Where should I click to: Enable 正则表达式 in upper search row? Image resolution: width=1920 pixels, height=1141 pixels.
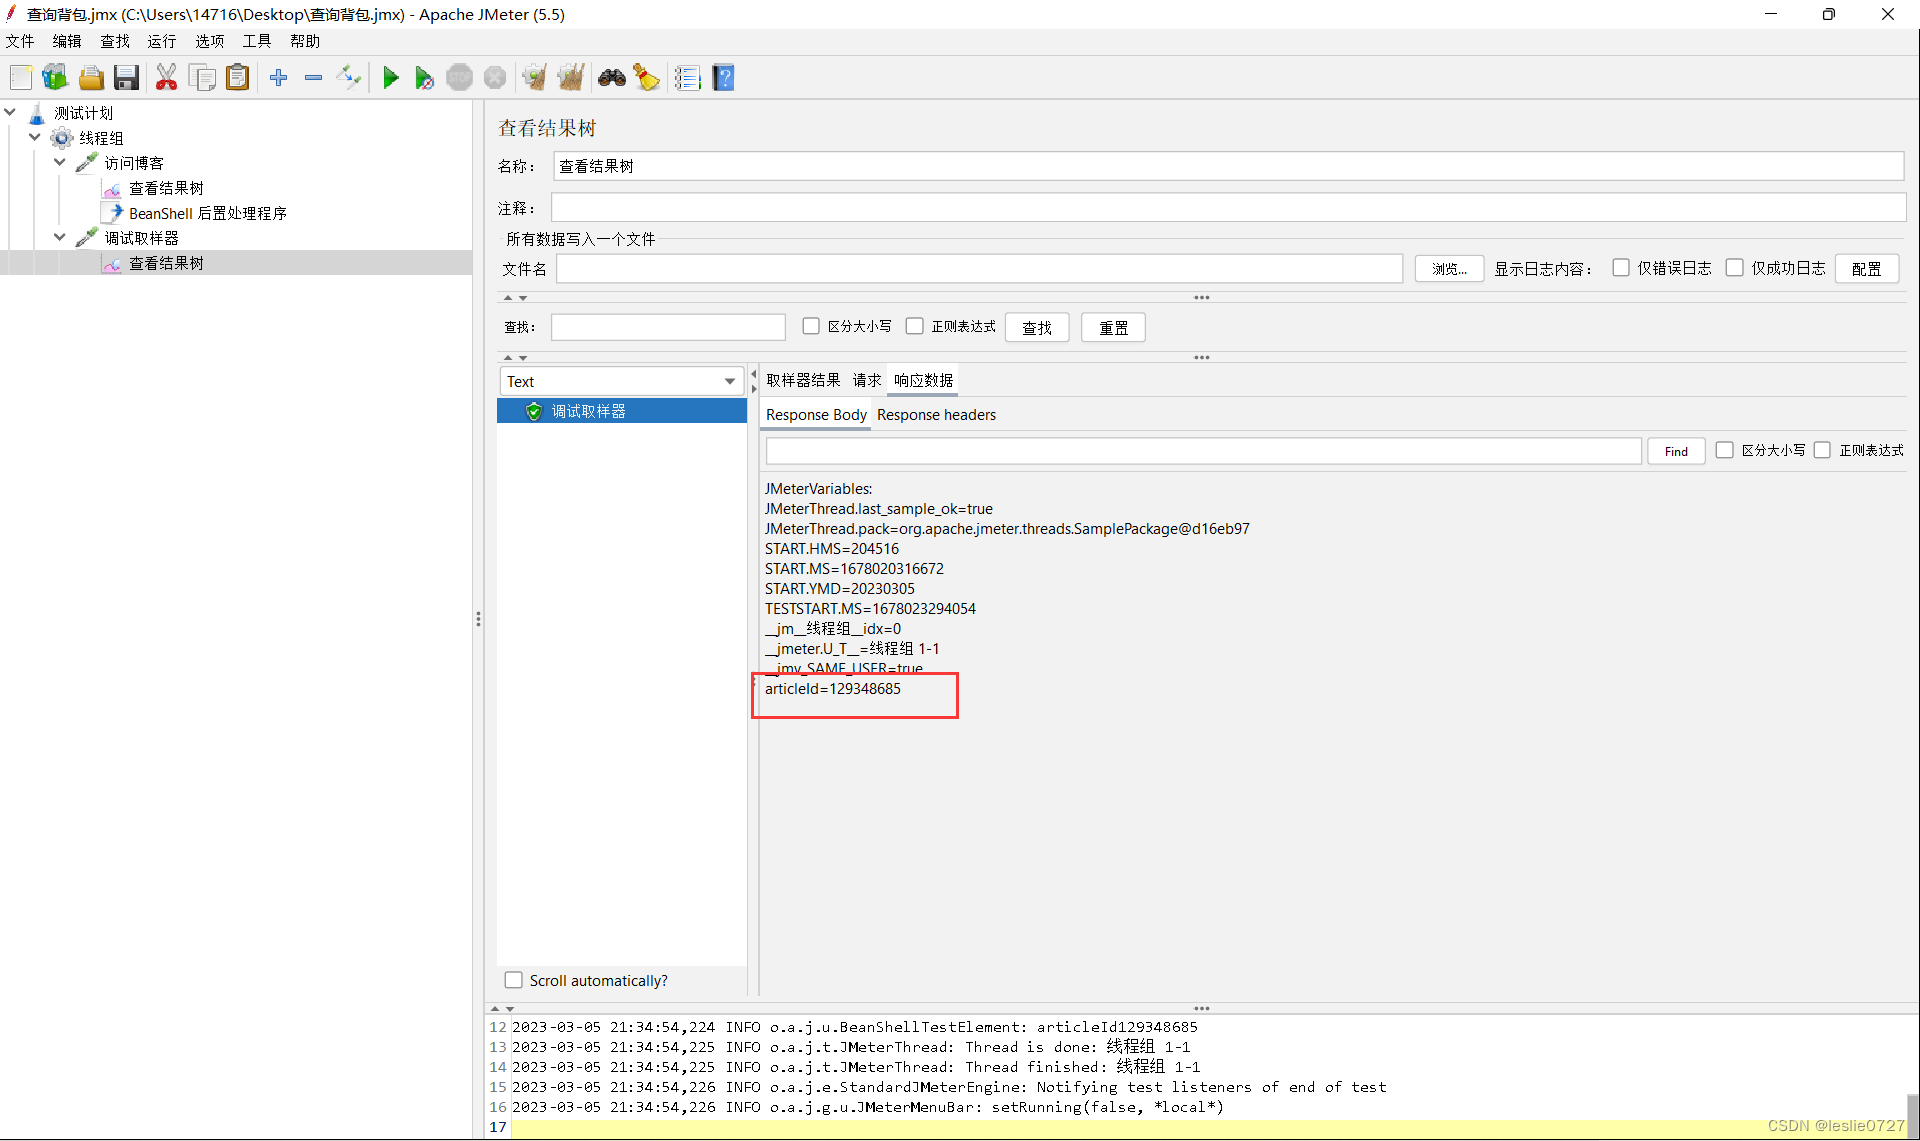point(915,327)
